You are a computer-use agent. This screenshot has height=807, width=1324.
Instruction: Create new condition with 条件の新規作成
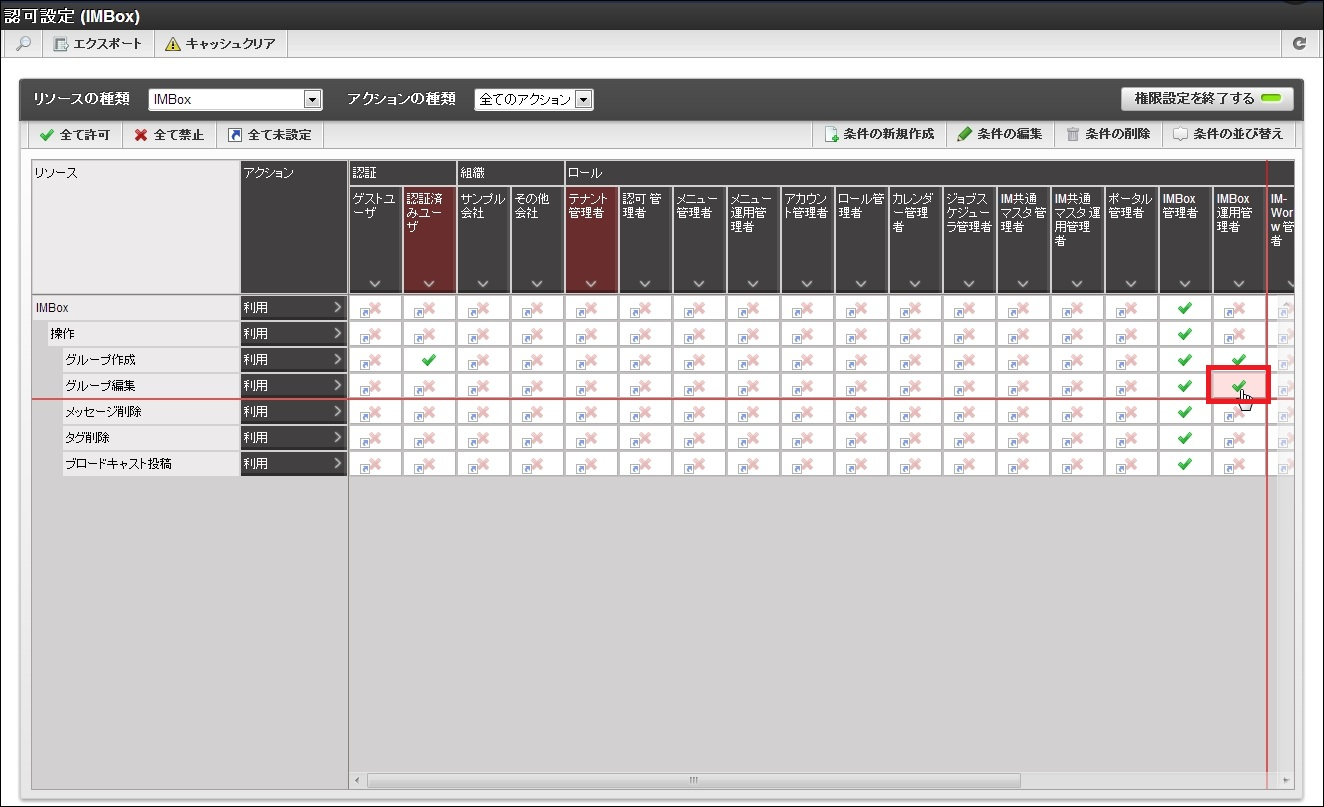point(879,134)
